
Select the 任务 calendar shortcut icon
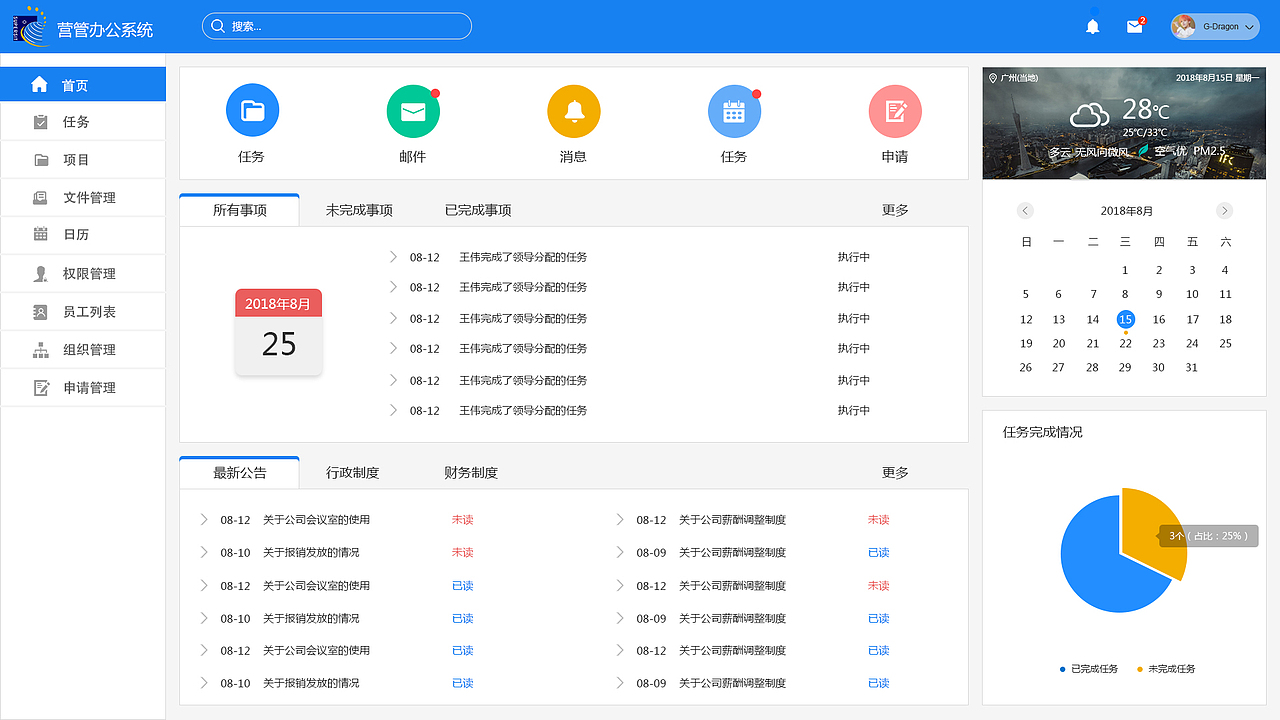[734, 111]
